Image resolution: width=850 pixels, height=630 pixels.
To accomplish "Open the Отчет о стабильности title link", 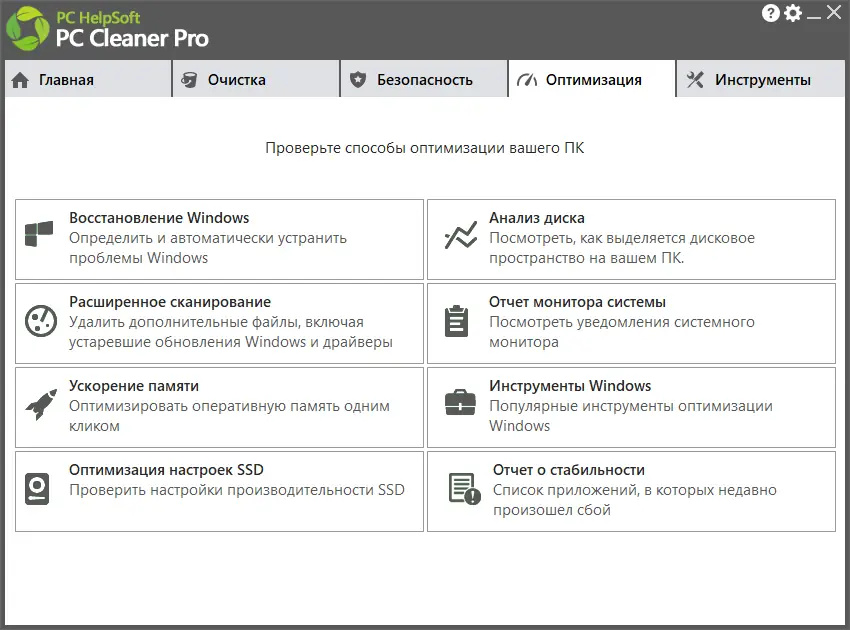I will click(x=569, y=470).
